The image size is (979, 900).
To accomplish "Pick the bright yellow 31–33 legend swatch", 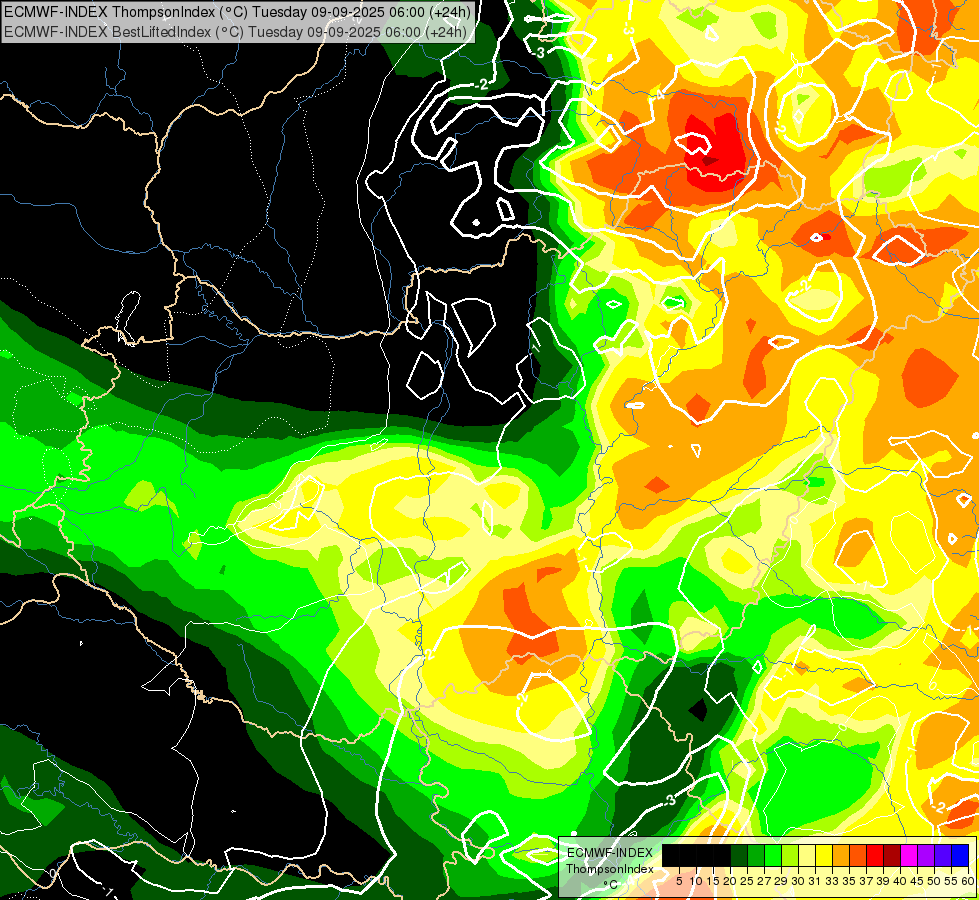I will point(824,855).
